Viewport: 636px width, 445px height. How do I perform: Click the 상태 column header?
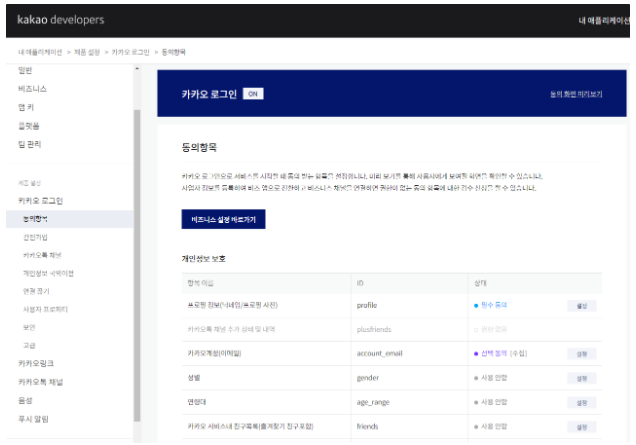pos(480,283)
